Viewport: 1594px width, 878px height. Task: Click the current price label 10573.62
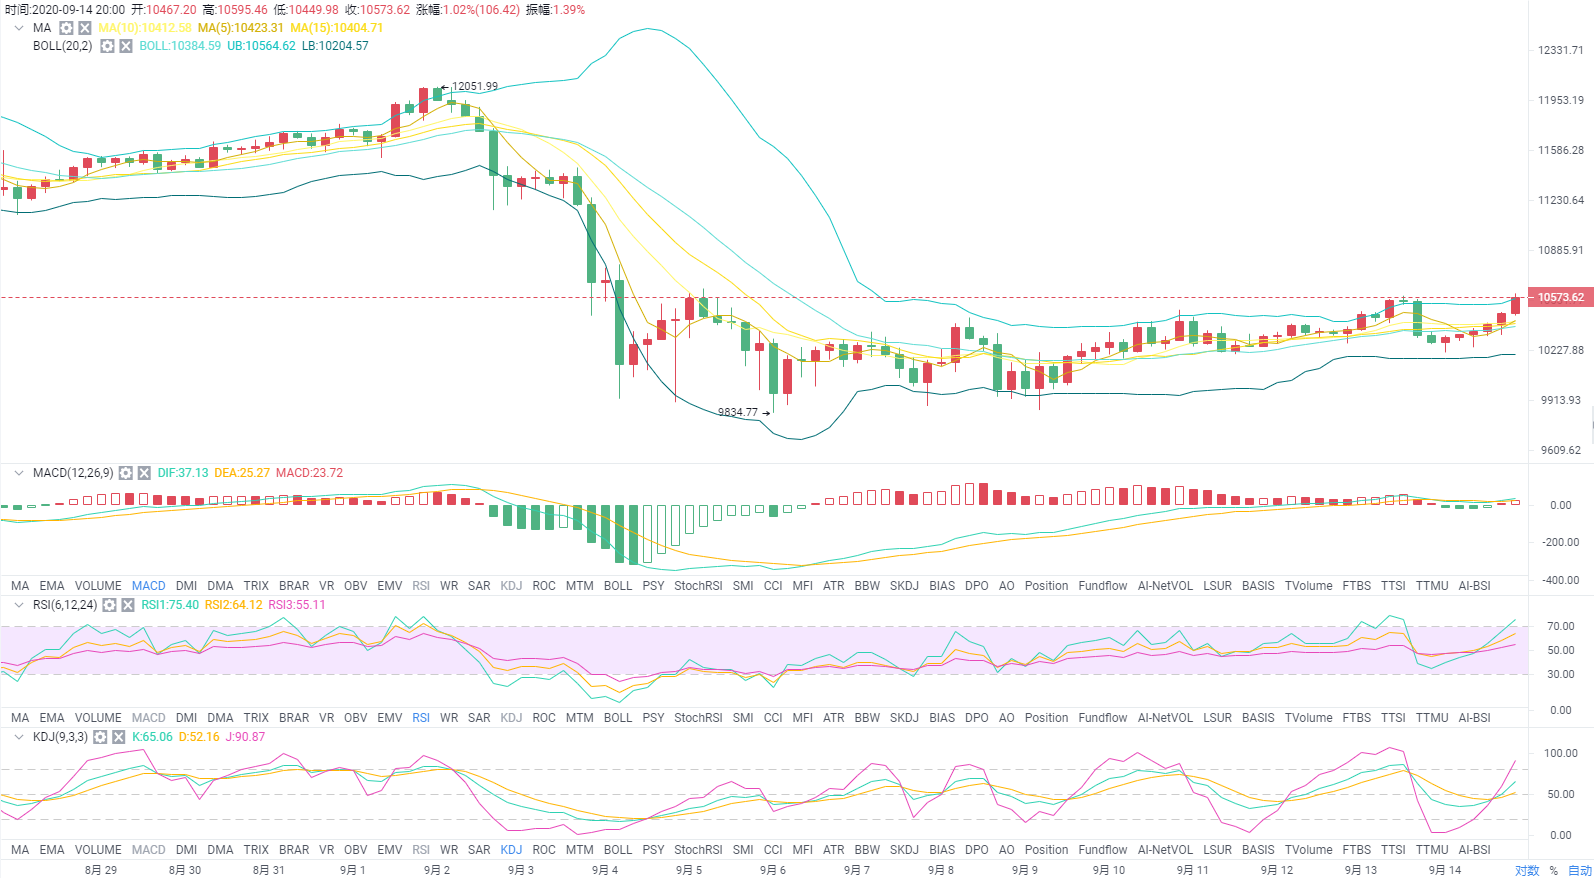tap(1560, 297)
